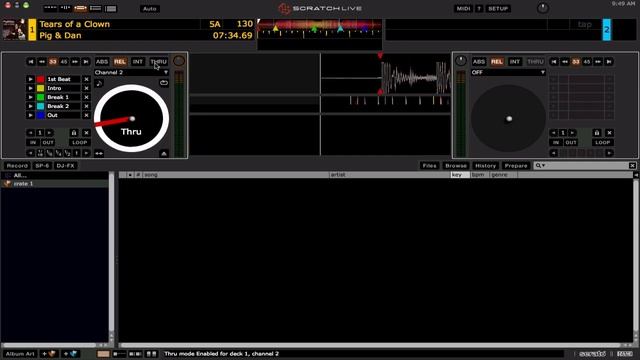
Task: Open the Channel 2 dropdown on left deck
Action: 131,72
